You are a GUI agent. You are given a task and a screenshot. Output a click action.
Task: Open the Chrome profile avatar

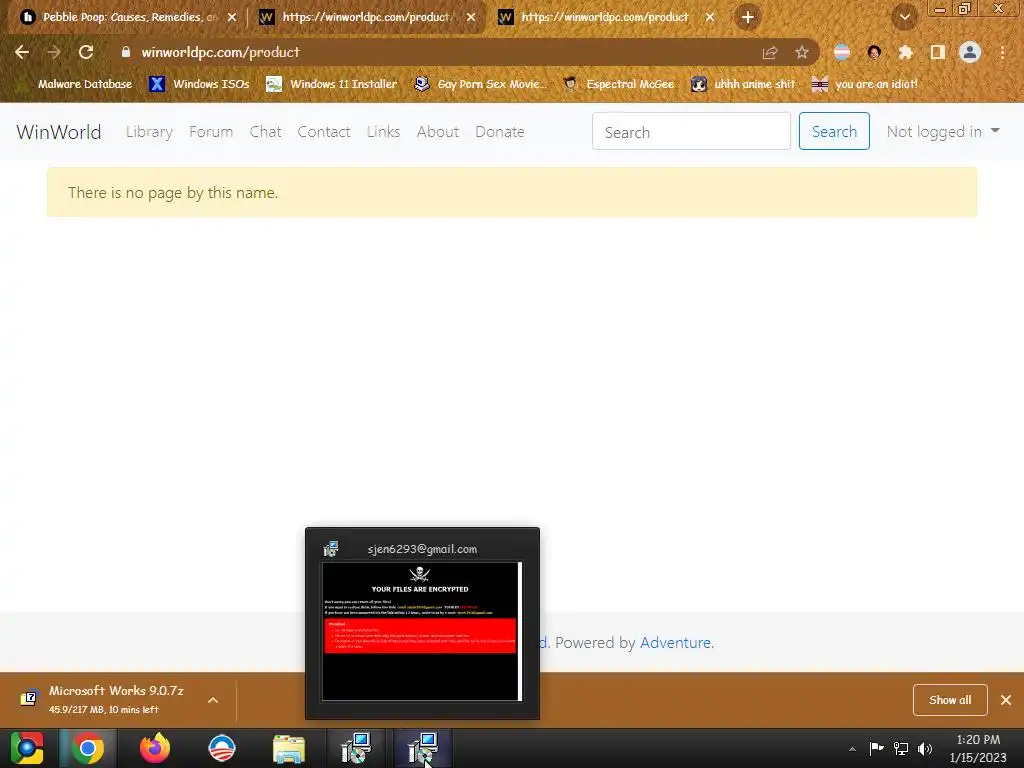tap(970, 53)
